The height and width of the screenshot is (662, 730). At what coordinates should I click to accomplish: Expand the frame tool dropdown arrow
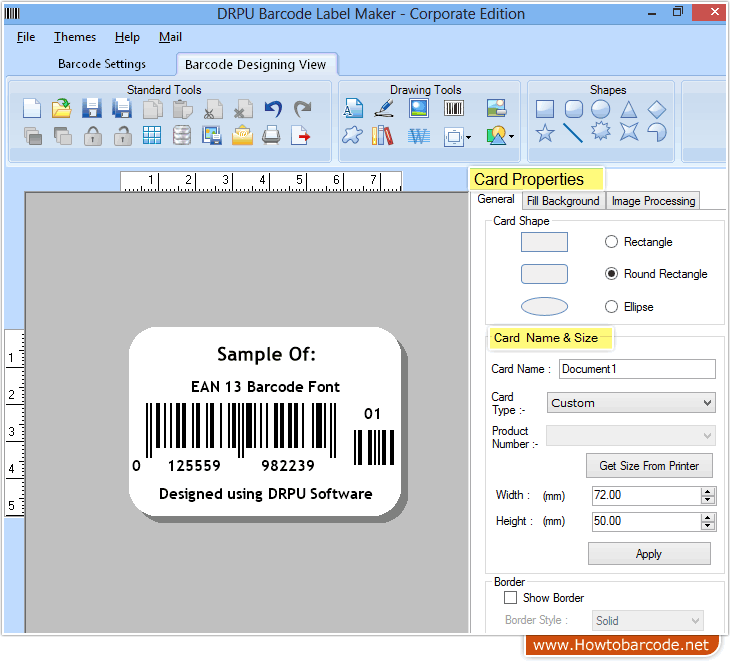(x=468, y=137)
